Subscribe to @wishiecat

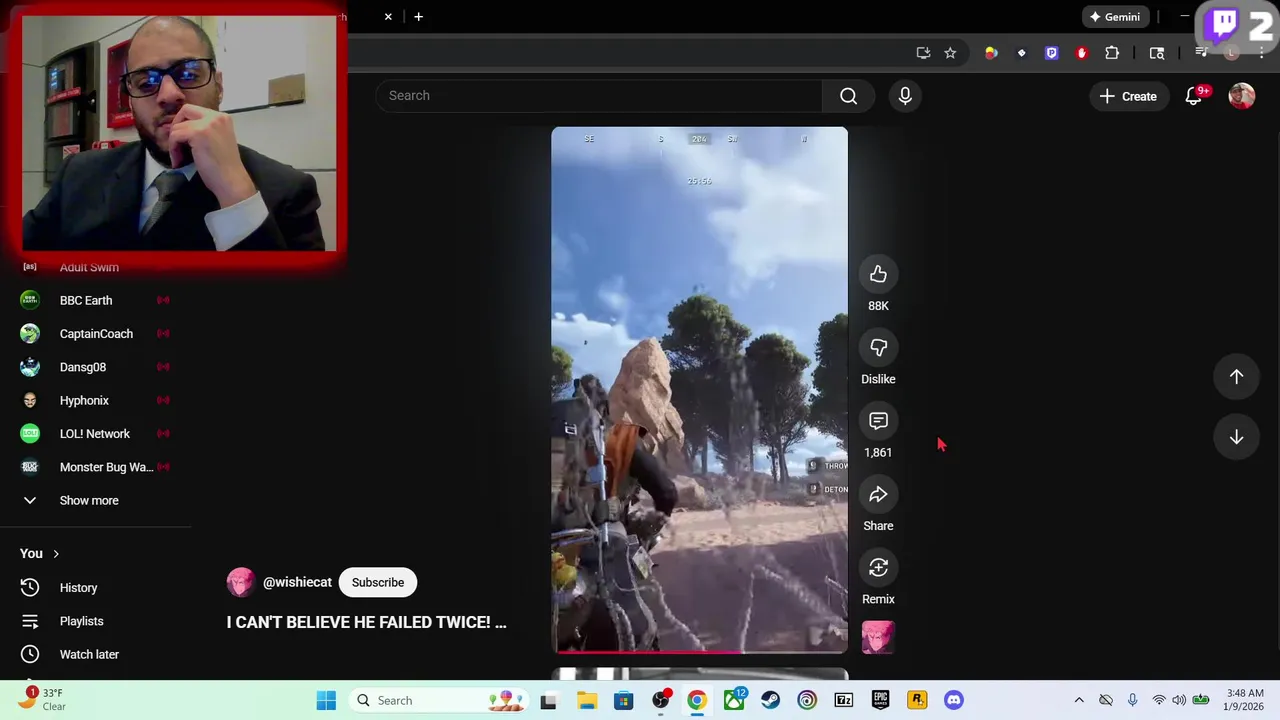pyautogui.click(x=378, y=582)
